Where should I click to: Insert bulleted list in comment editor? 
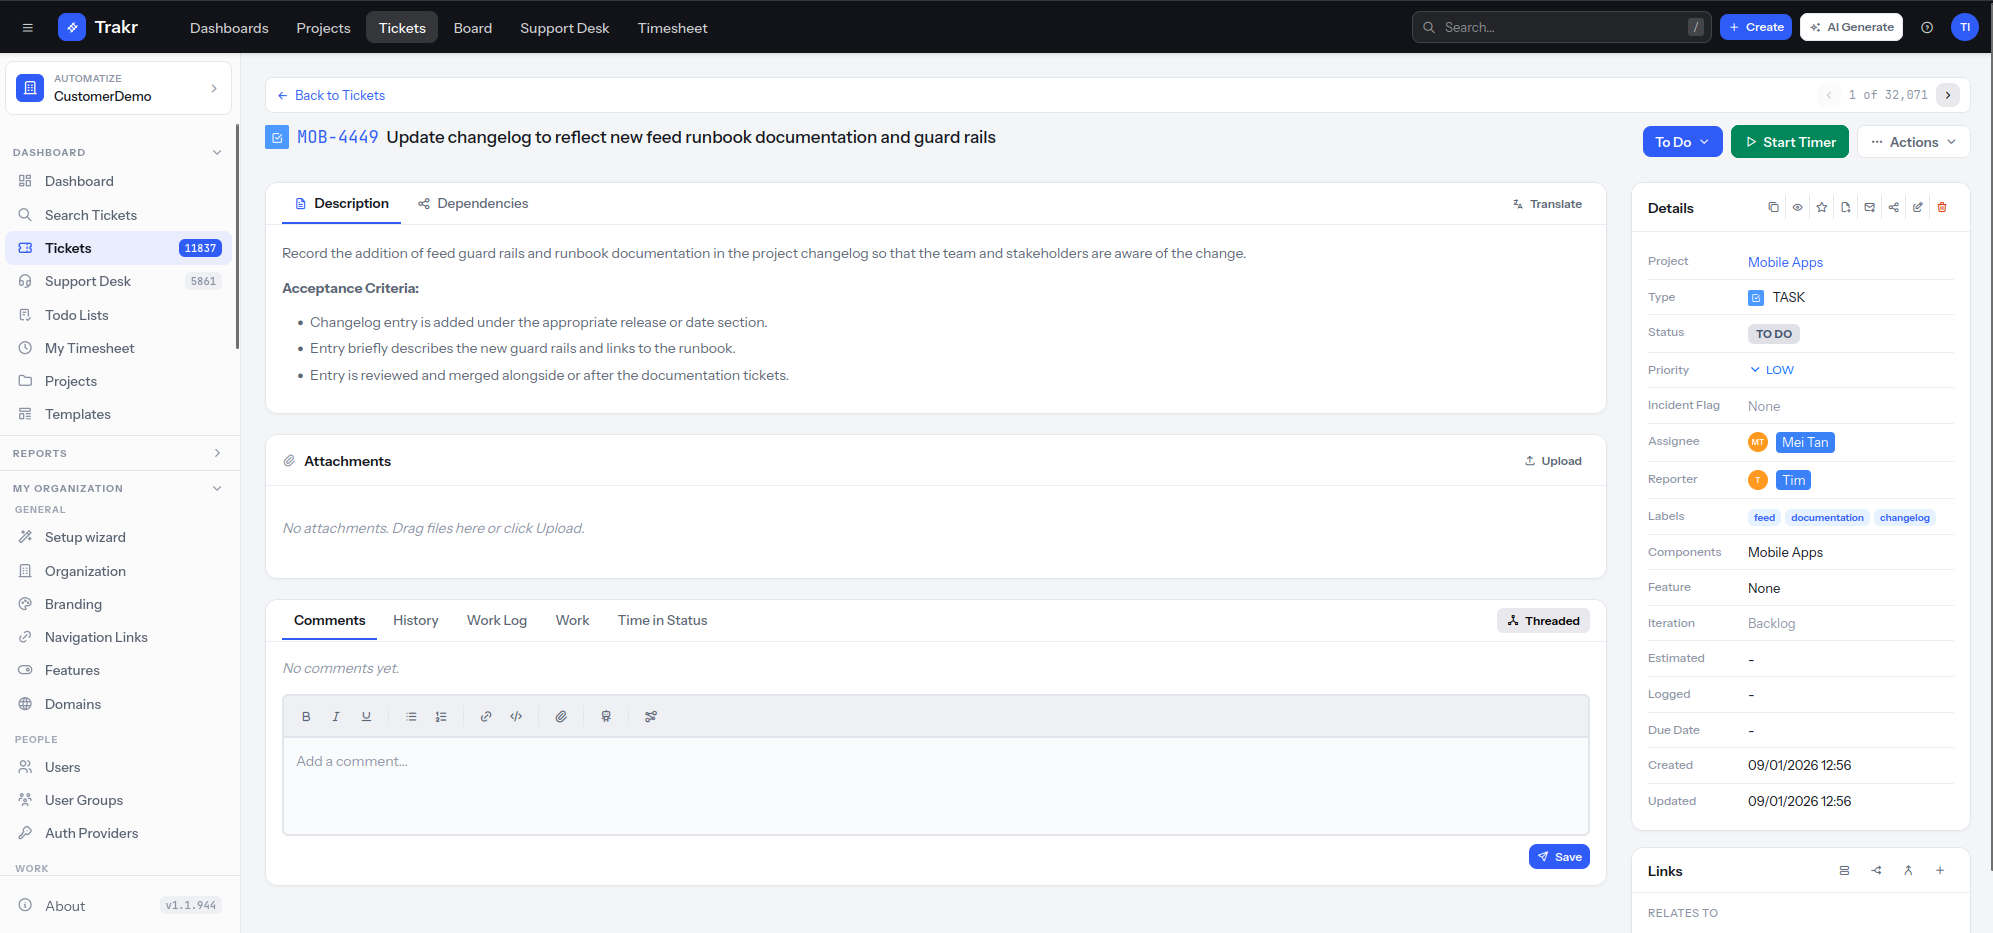tap(411, 716)
